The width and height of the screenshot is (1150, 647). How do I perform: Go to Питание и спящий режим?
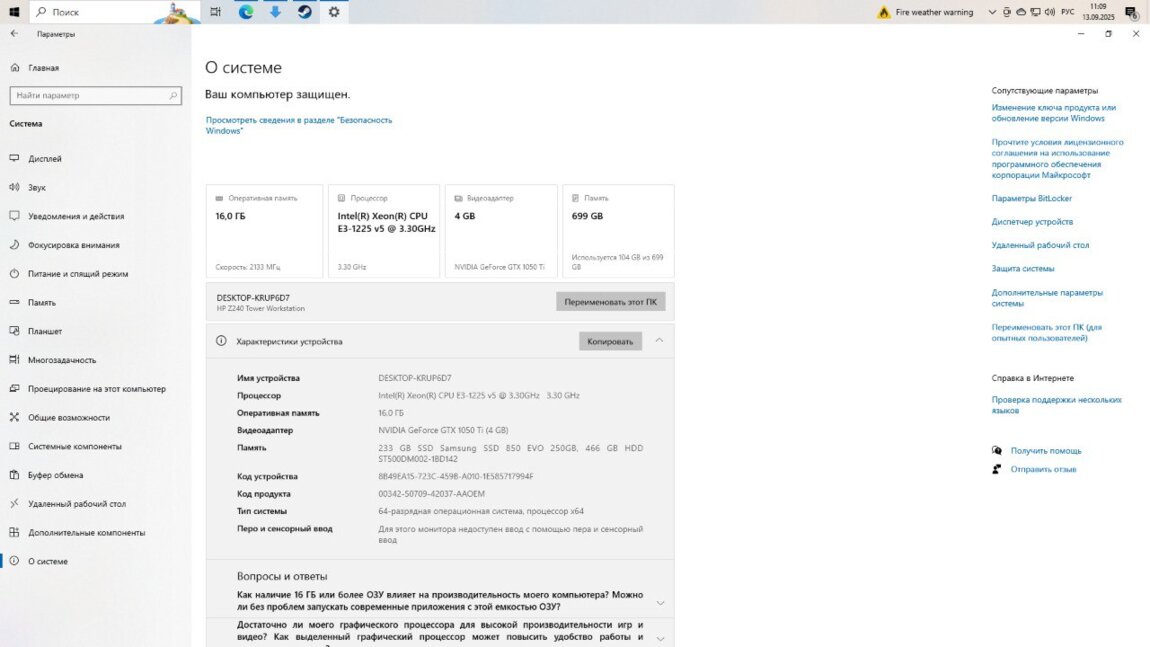78,274
